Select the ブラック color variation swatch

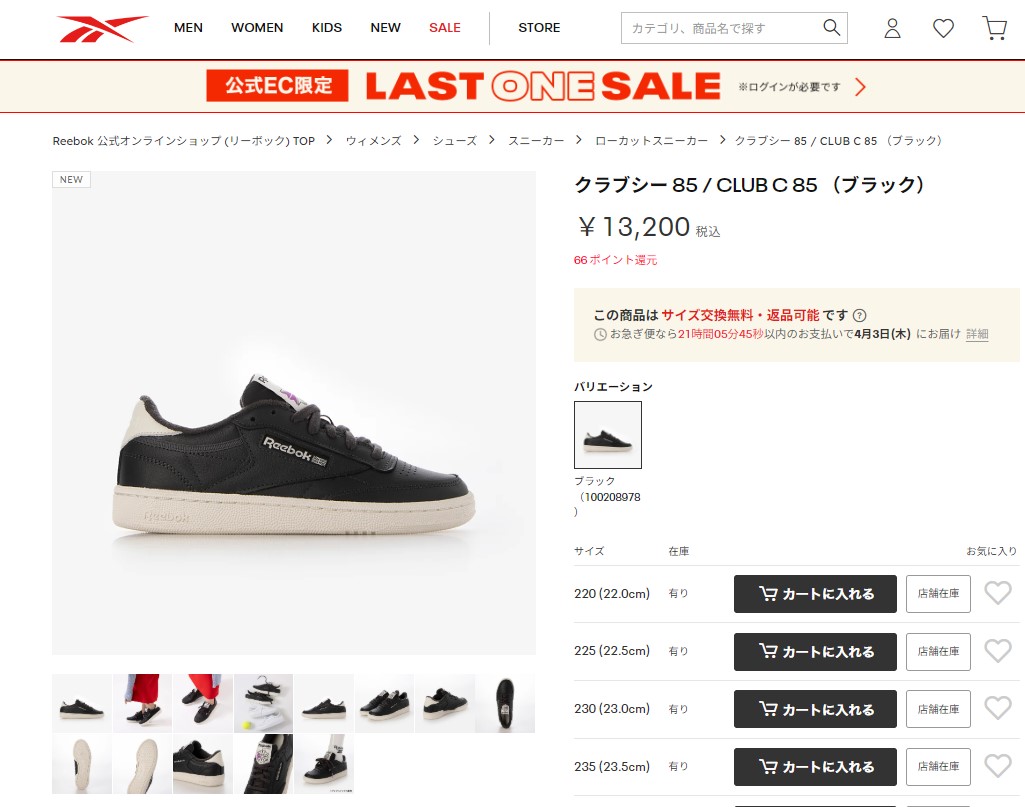(x=608, y=435)
